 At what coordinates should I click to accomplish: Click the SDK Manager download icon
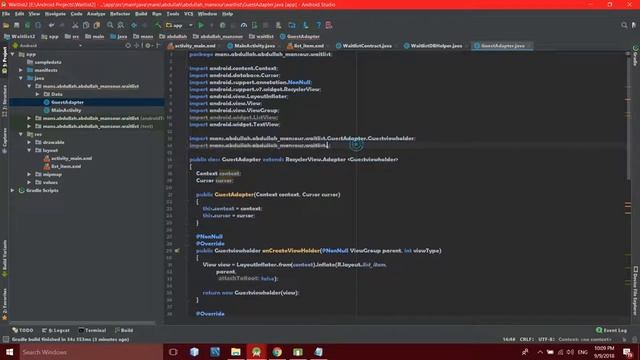(x=305, y=25)
